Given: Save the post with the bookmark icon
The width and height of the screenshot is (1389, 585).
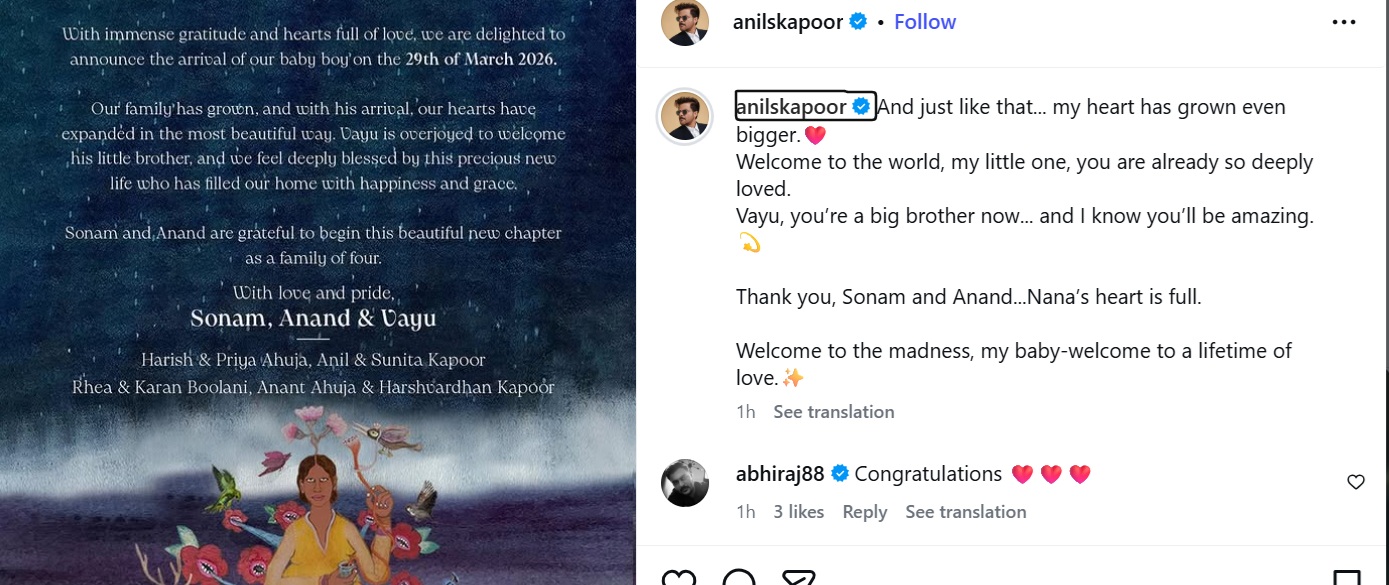Looking at the screenshot, I should tap(1347, 578).
